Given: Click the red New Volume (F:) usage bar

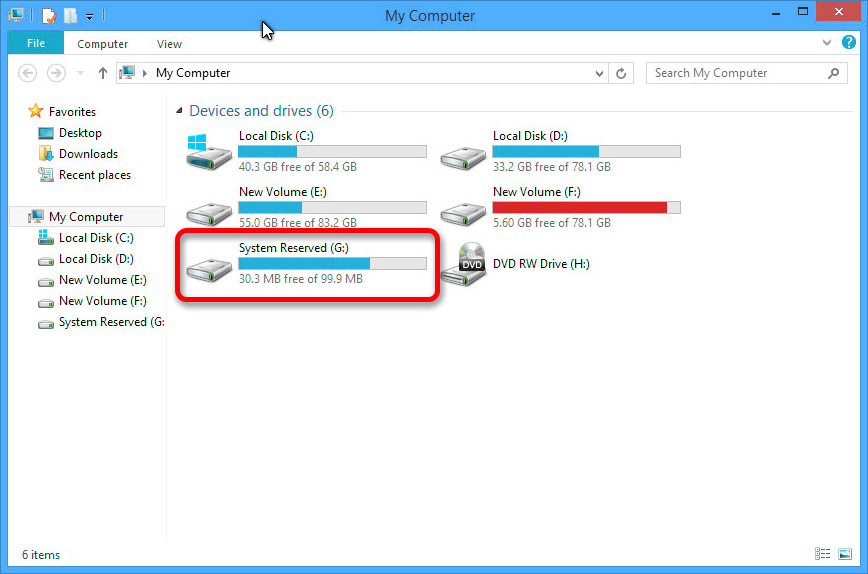Looking at the screenshot, I should point(586,208).
